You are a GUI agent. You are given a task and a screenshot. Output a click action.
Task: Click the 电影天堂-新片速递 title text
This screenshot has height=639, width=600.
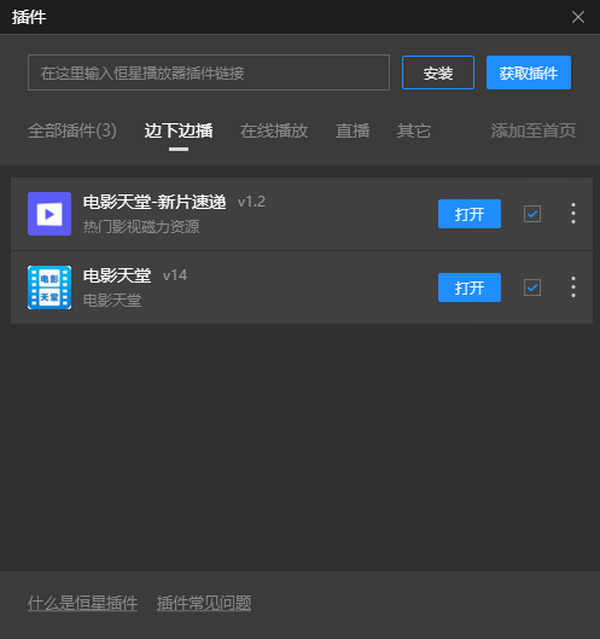(154, 202)
